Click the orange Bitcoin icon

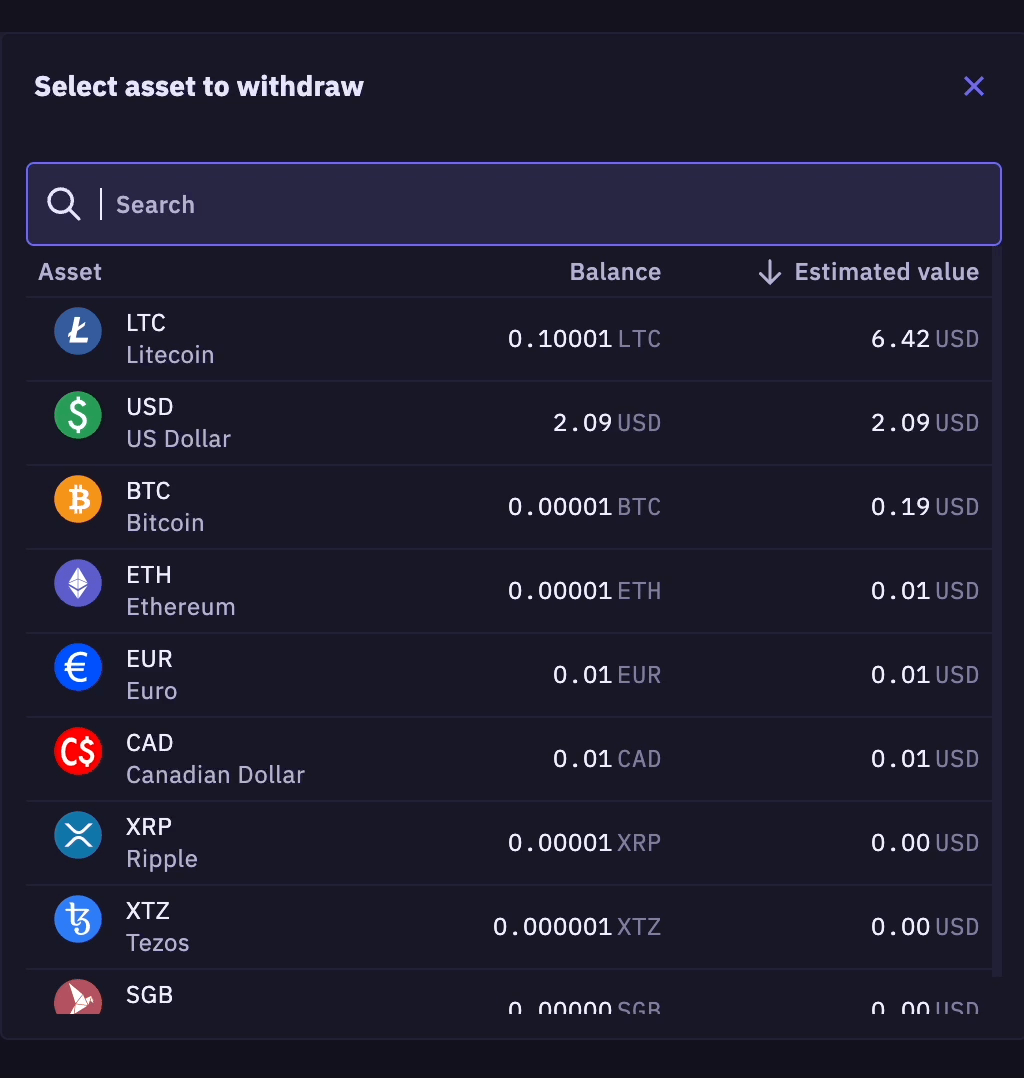coord(78,499)
